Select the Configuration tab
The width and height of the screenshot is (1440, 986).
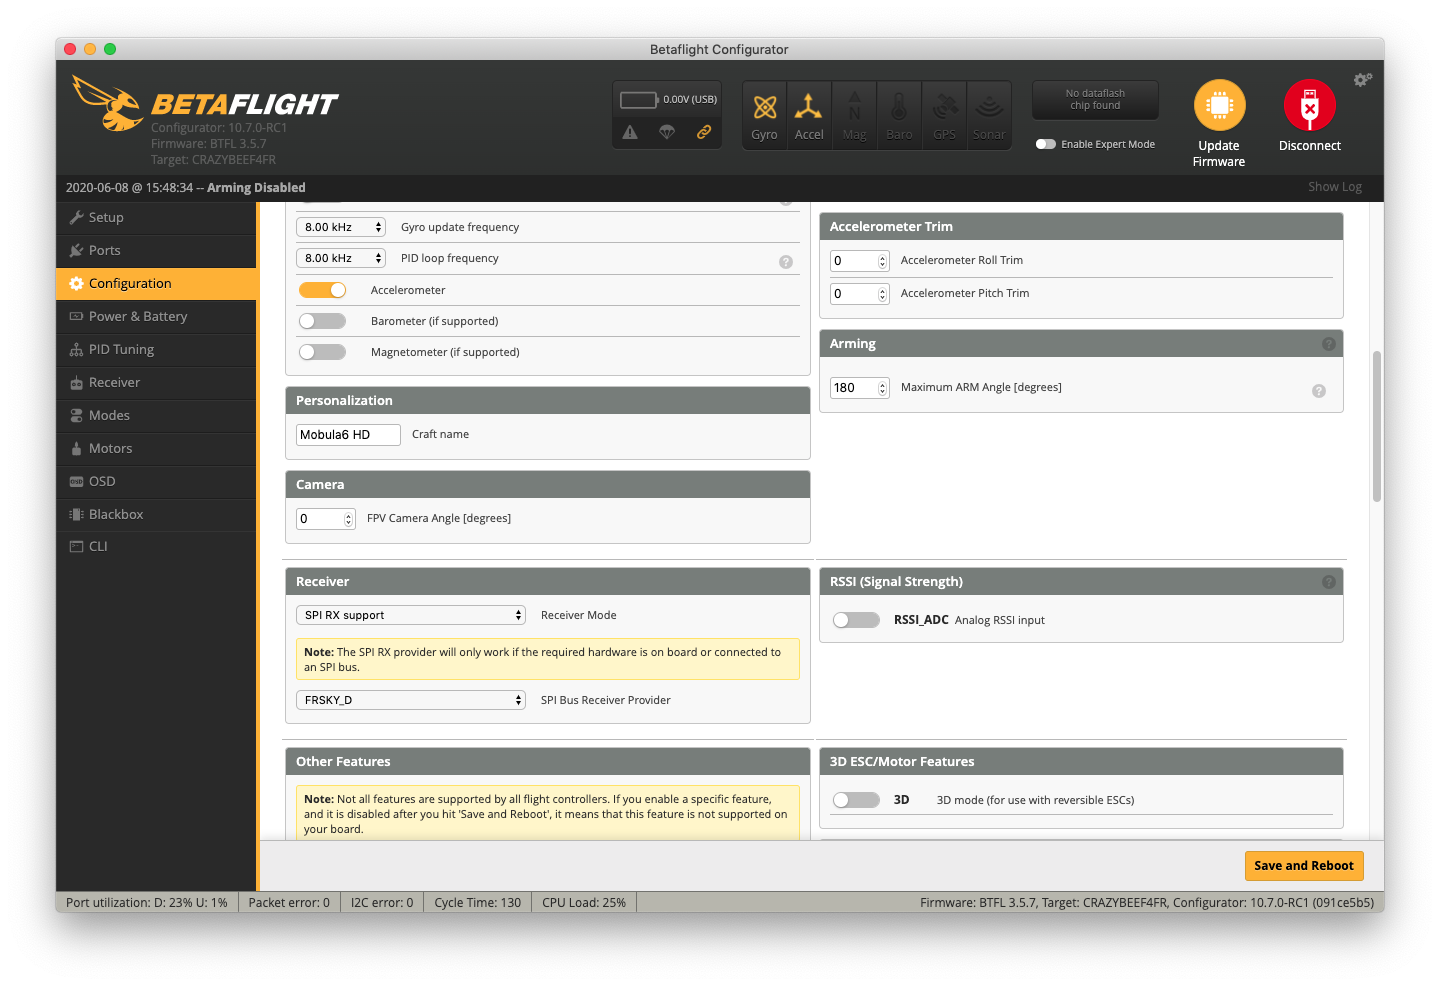click(157, 284)
